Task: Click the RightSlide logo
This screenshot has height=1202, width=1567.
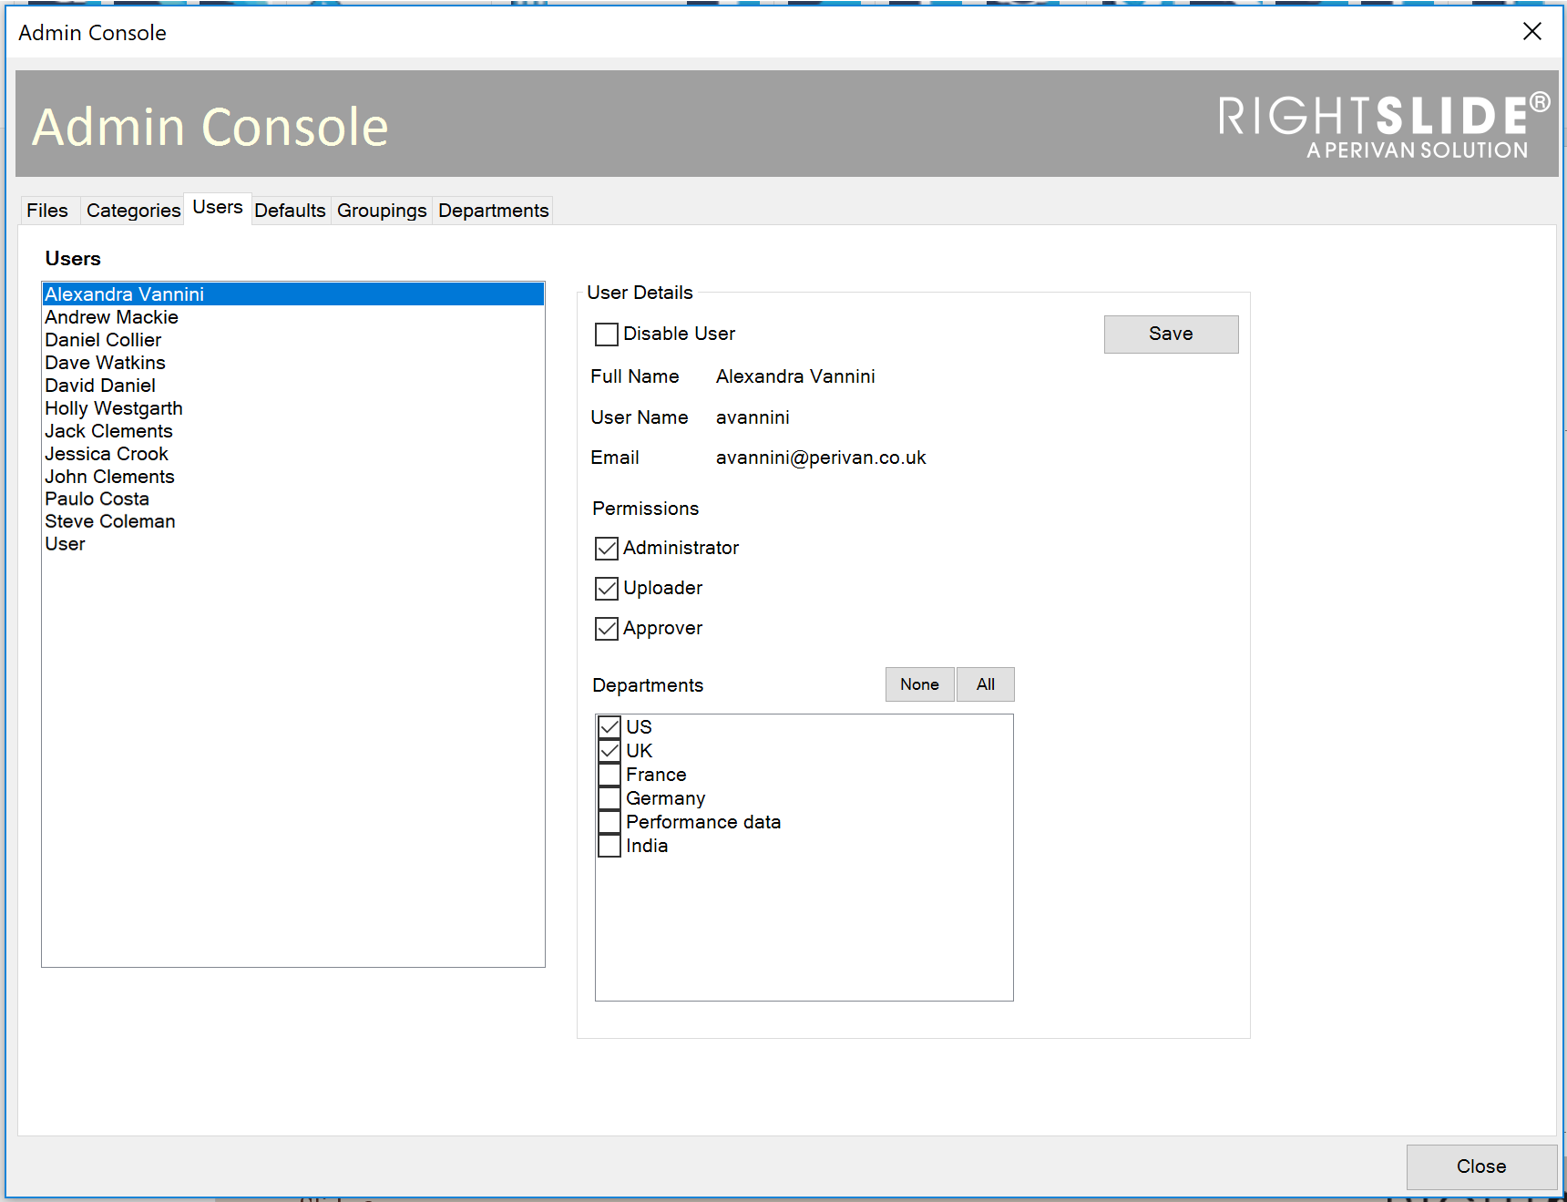Action: (x=1384, y=126)
